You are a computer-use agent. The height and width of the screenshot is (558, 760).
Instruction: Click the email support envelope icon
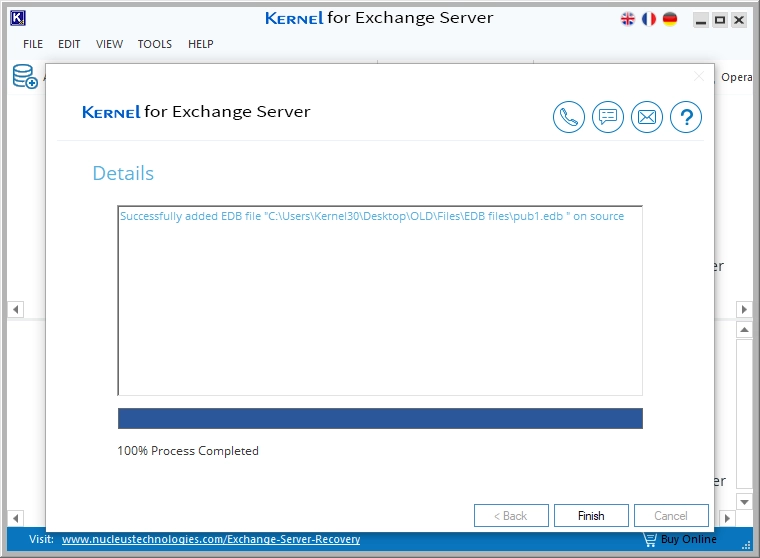[647, 117]
